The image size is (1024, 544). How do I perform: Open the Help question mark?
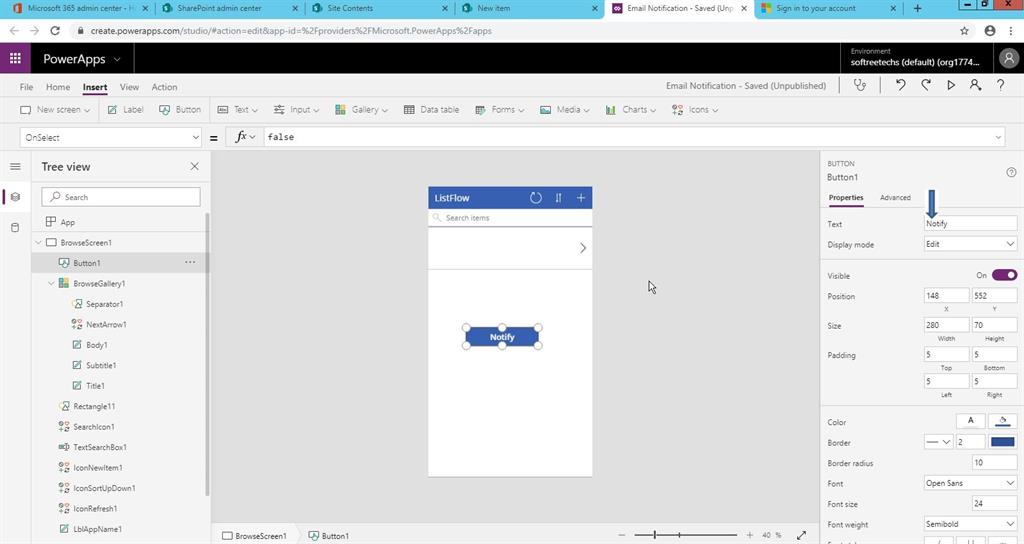1000,85
